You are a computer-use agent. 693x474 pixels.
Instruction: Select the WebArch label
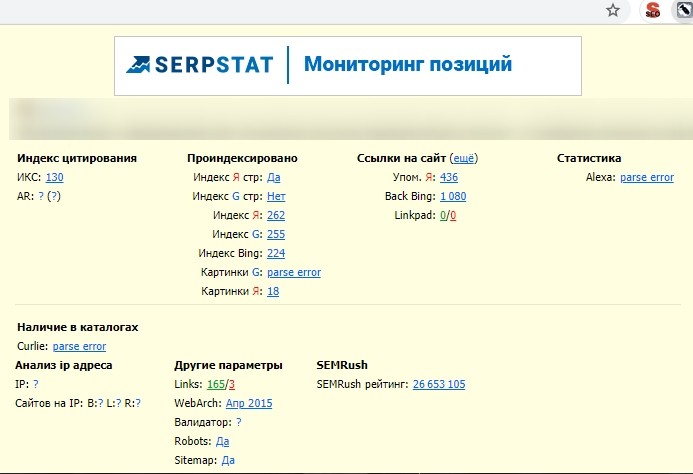click(x=198, y=403)
